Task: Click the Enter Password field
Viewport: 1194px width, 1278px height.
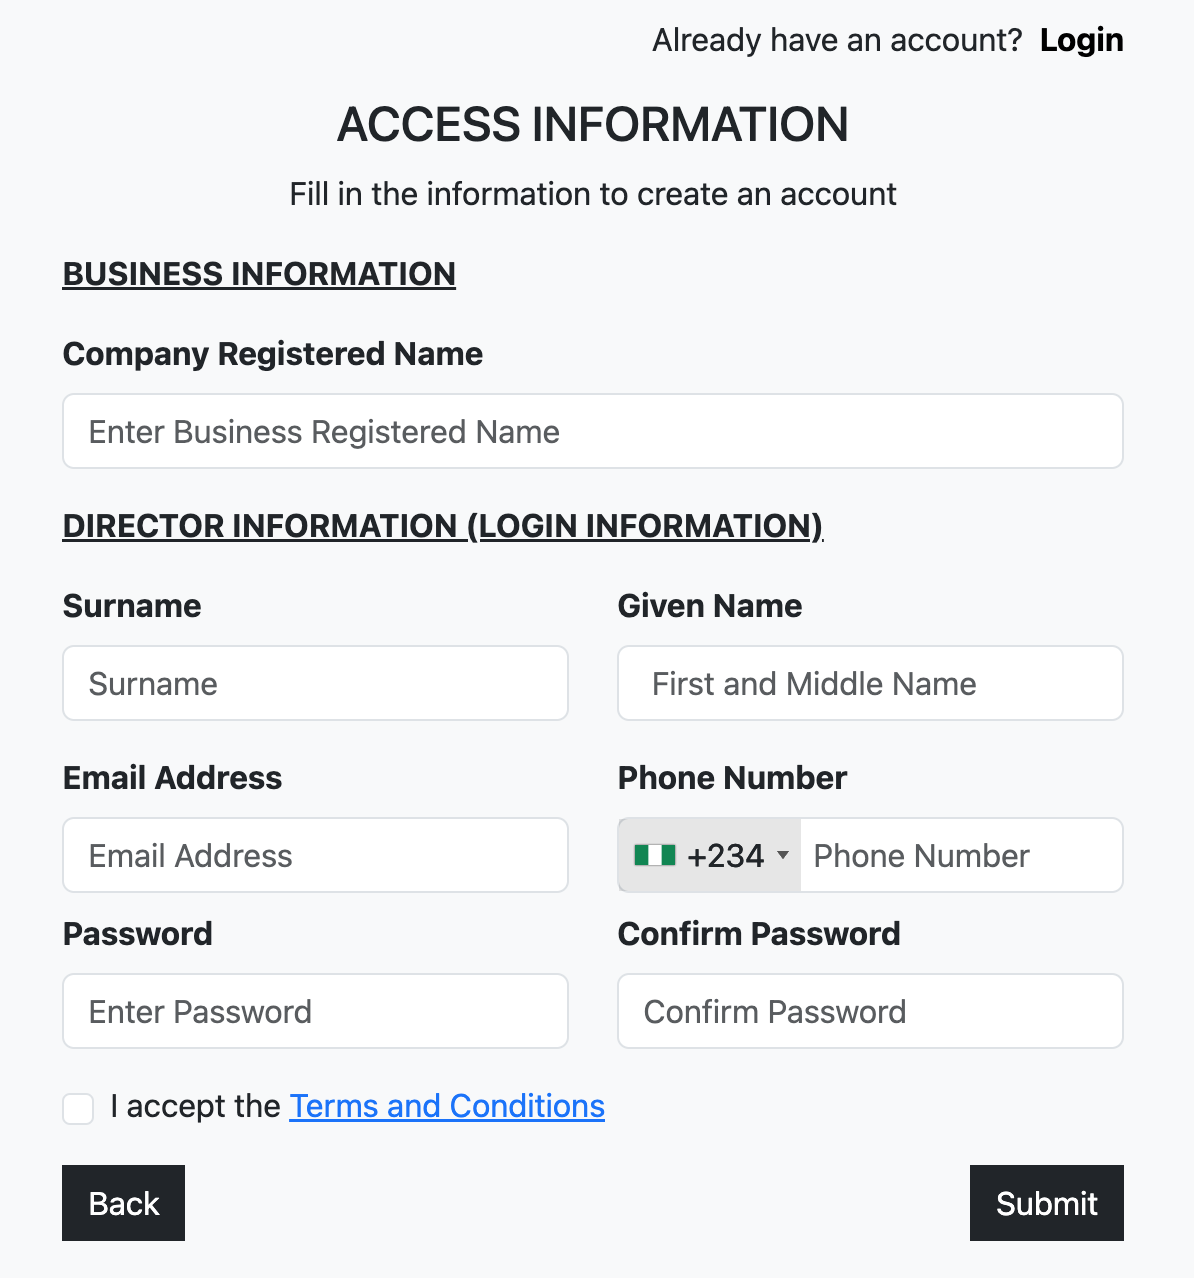Action: (315, 1011)
